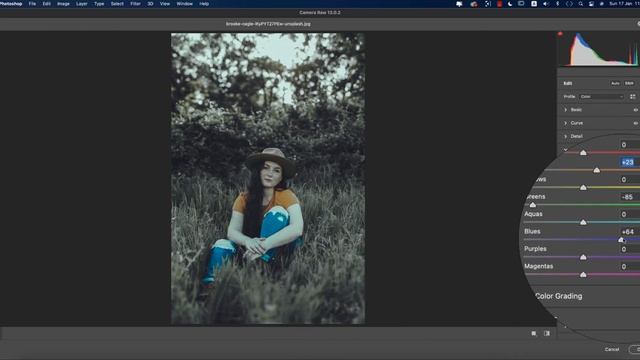Click the Camera Raw window title
Image resolution: width=640 pixels, height=360 pixels.
[x=320, y=13]
